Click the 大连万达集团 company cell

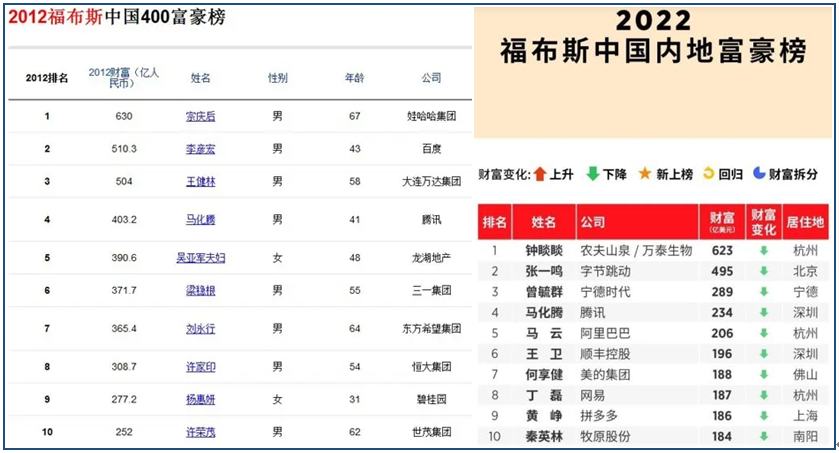[431, 181]
